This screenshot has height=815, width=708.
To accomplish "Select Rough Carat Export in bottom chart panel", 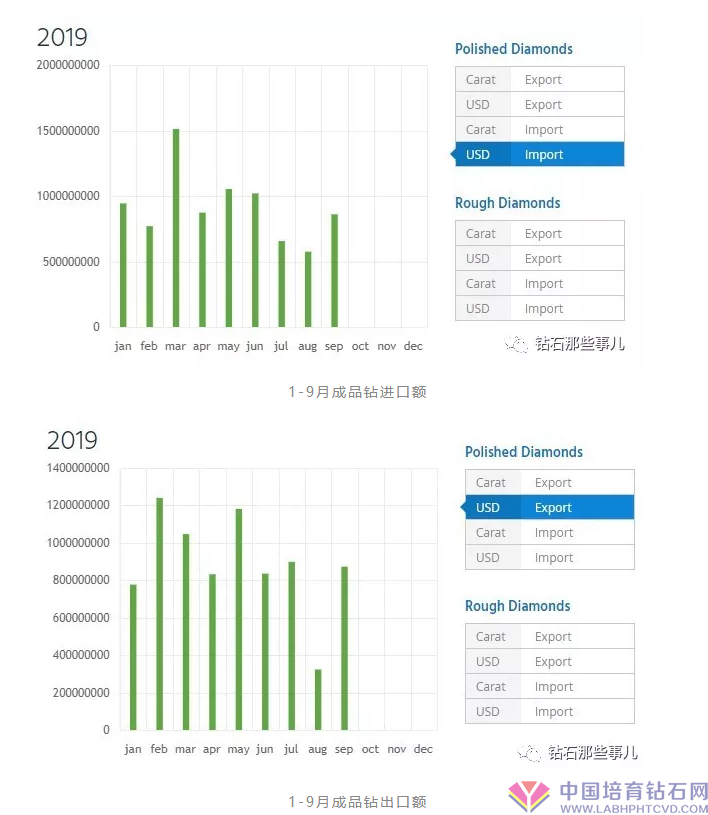I will point(549,636).
